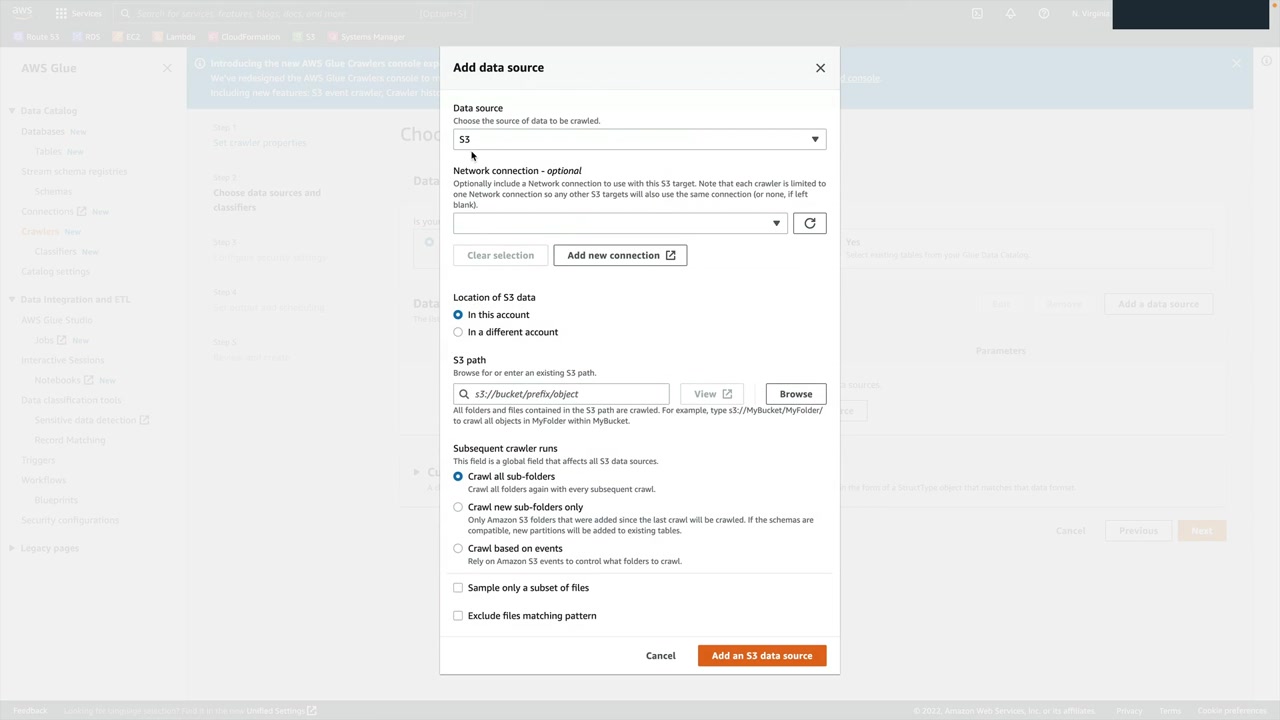The image size is (1280, 720).
Task: Enable Sample only a subset of files
Action: click(x=458, y=588)
